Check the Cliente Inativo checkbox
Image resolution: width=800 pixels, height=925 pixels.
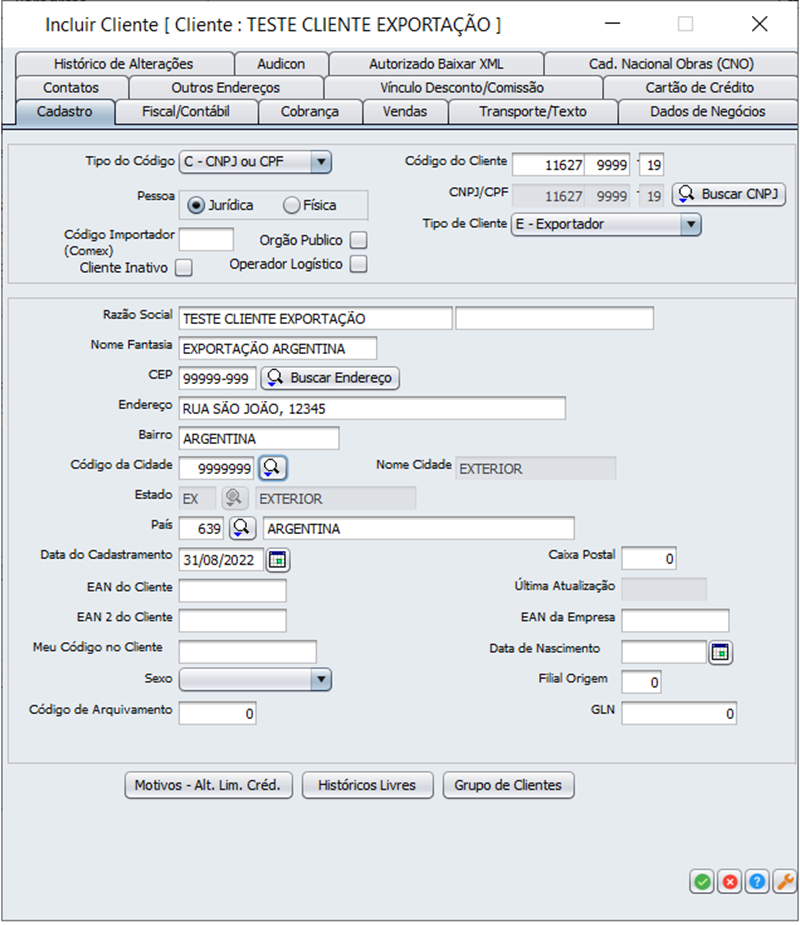click(x=184, y=267)
